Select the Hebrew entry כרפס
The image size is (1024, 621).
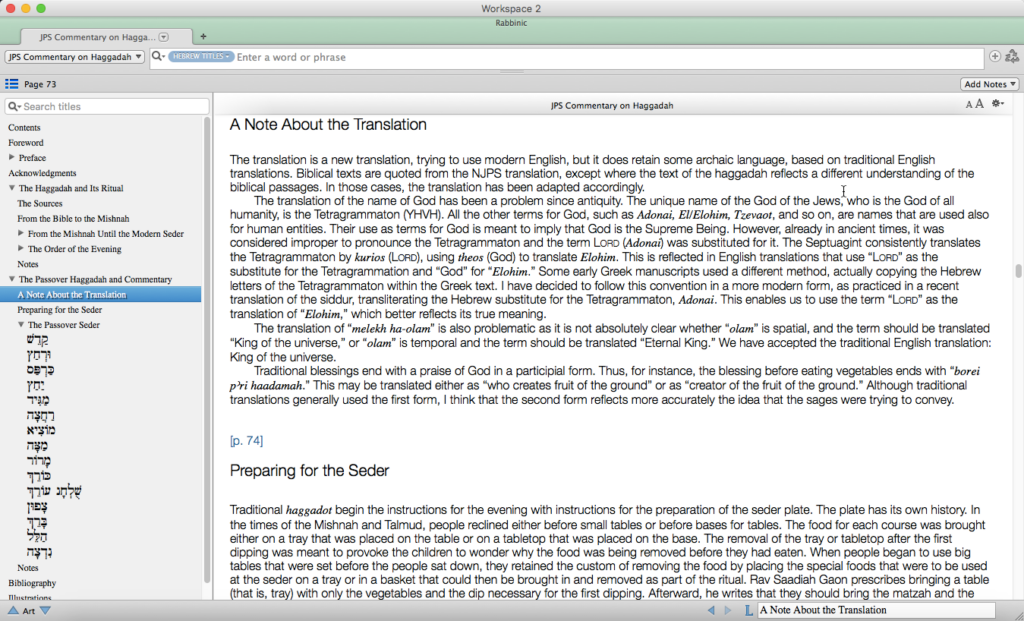(x=40, y=370)
